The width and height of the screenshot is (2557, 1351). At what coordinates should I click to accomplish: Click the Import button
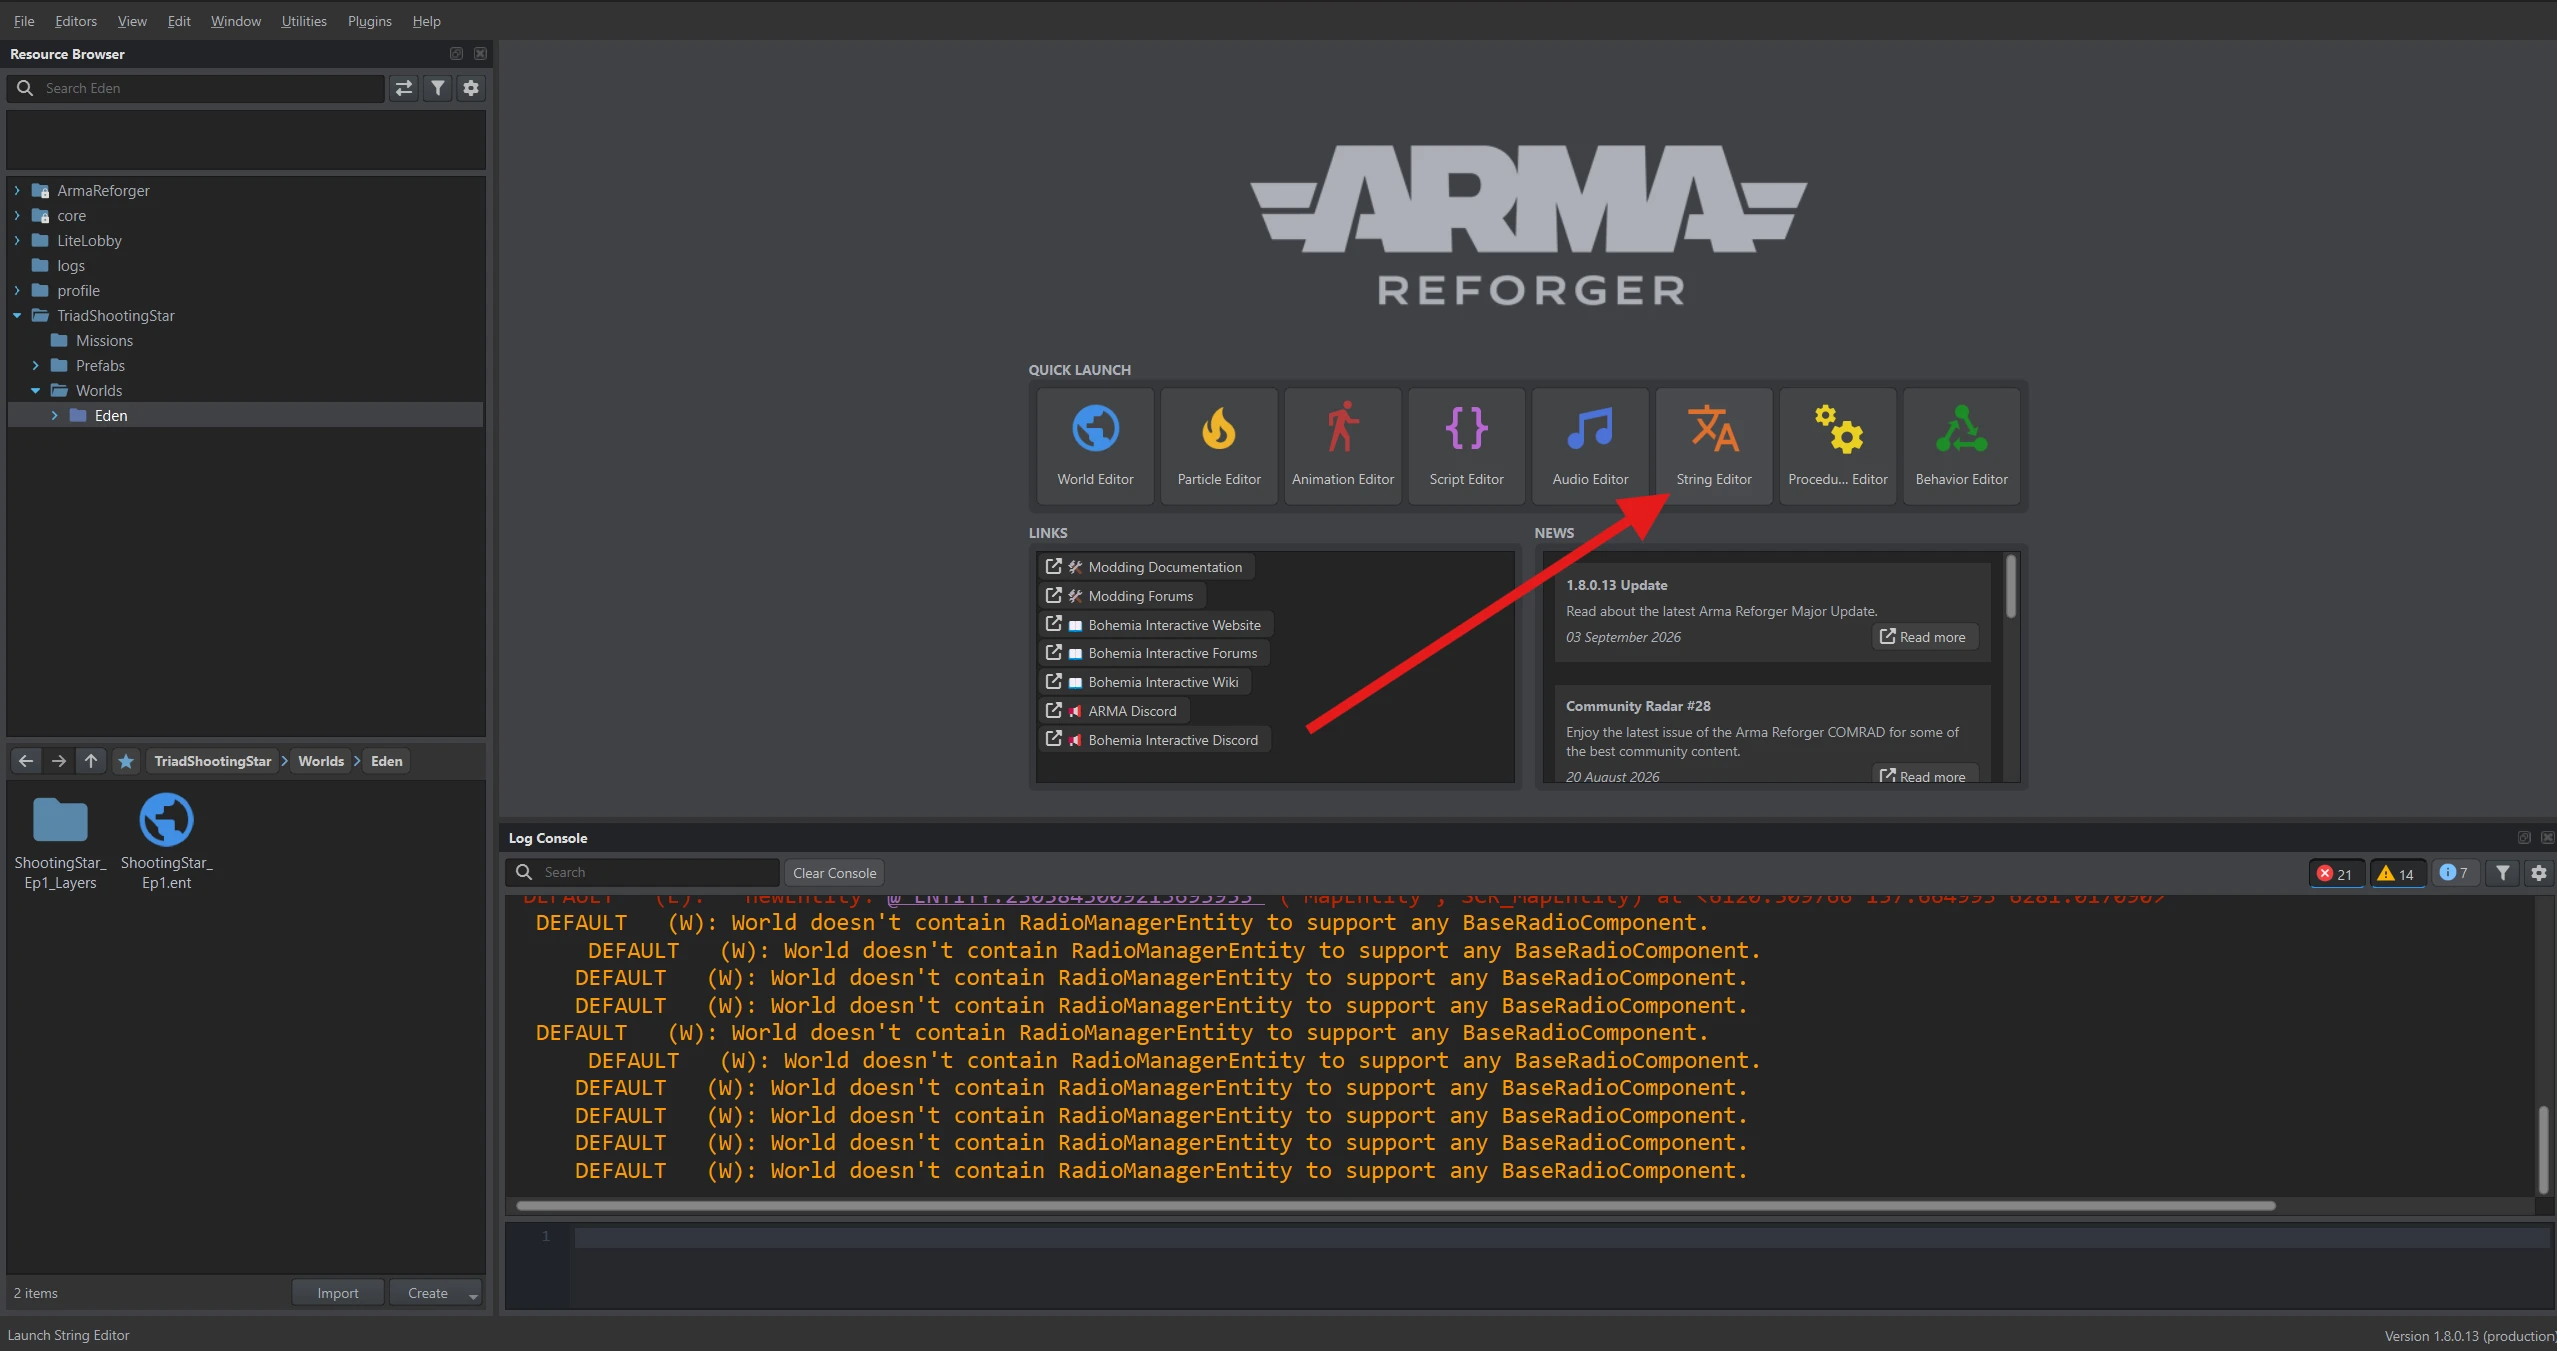pyautogui.click(x=338, y=1293)
